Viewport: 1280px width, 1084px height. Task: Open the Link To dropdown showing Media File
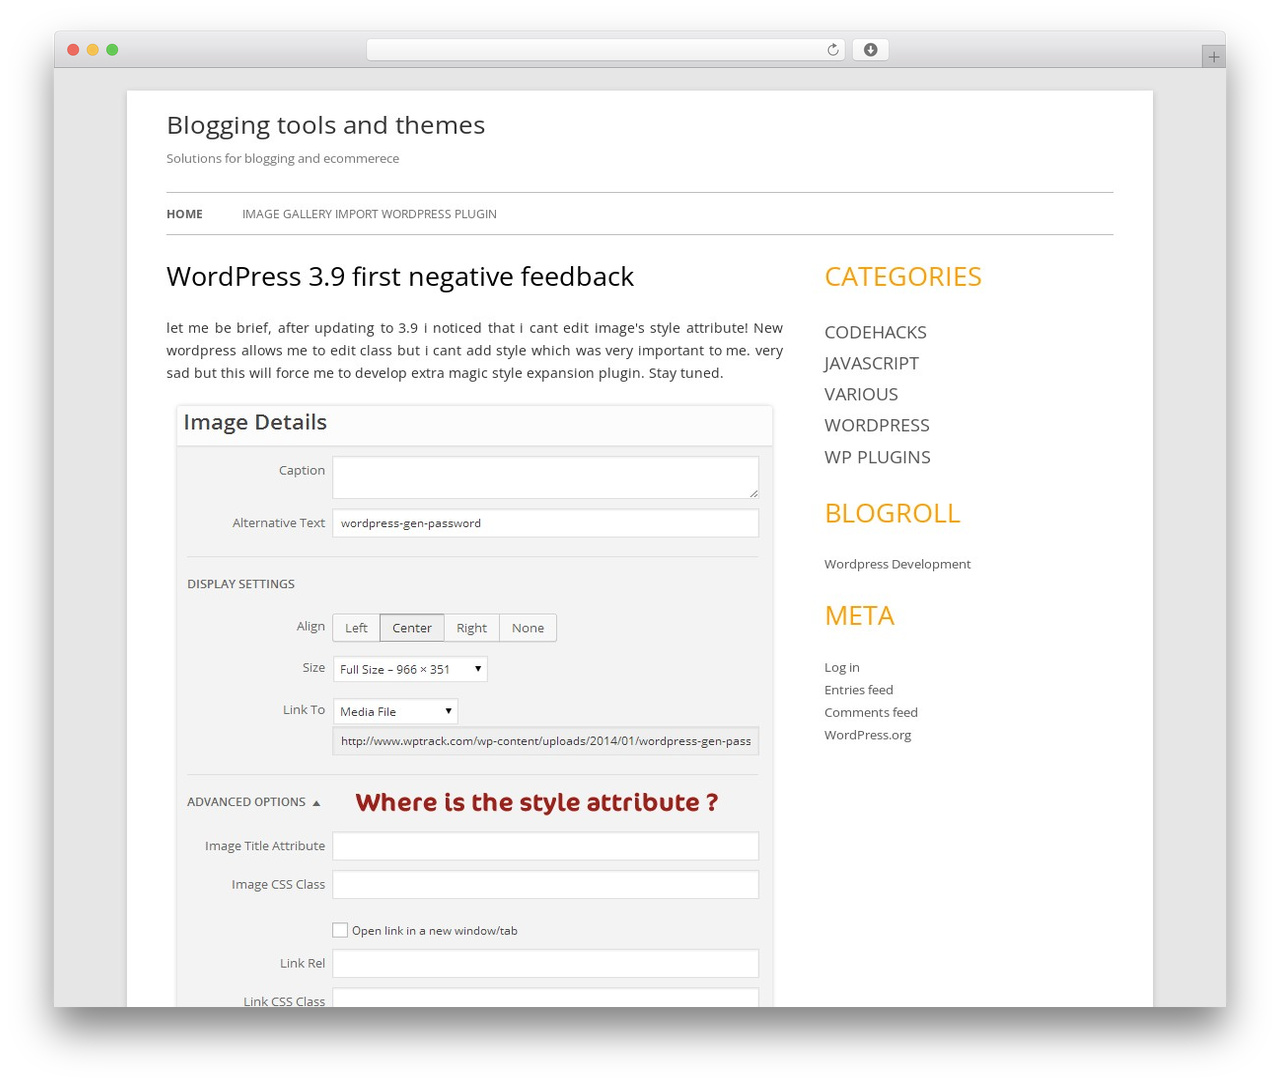395,711
